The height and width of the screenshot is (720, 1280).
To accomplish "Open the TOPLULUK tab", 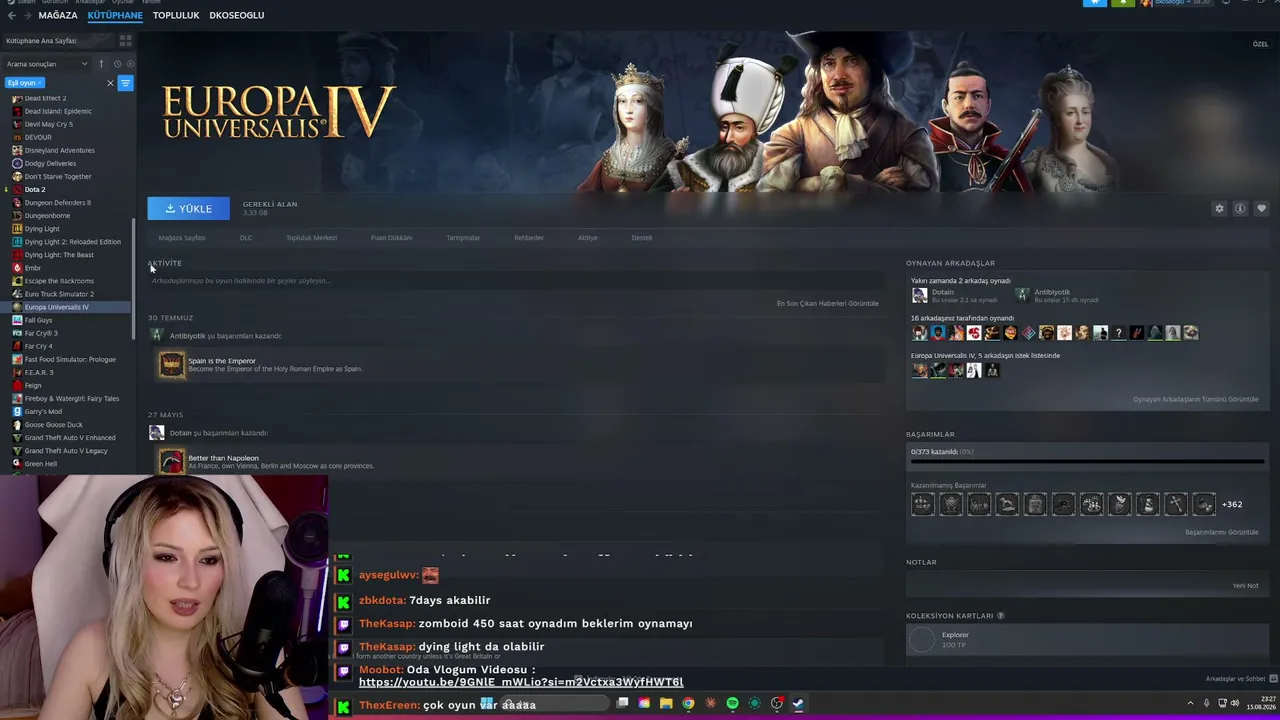I will pos(176,15).
